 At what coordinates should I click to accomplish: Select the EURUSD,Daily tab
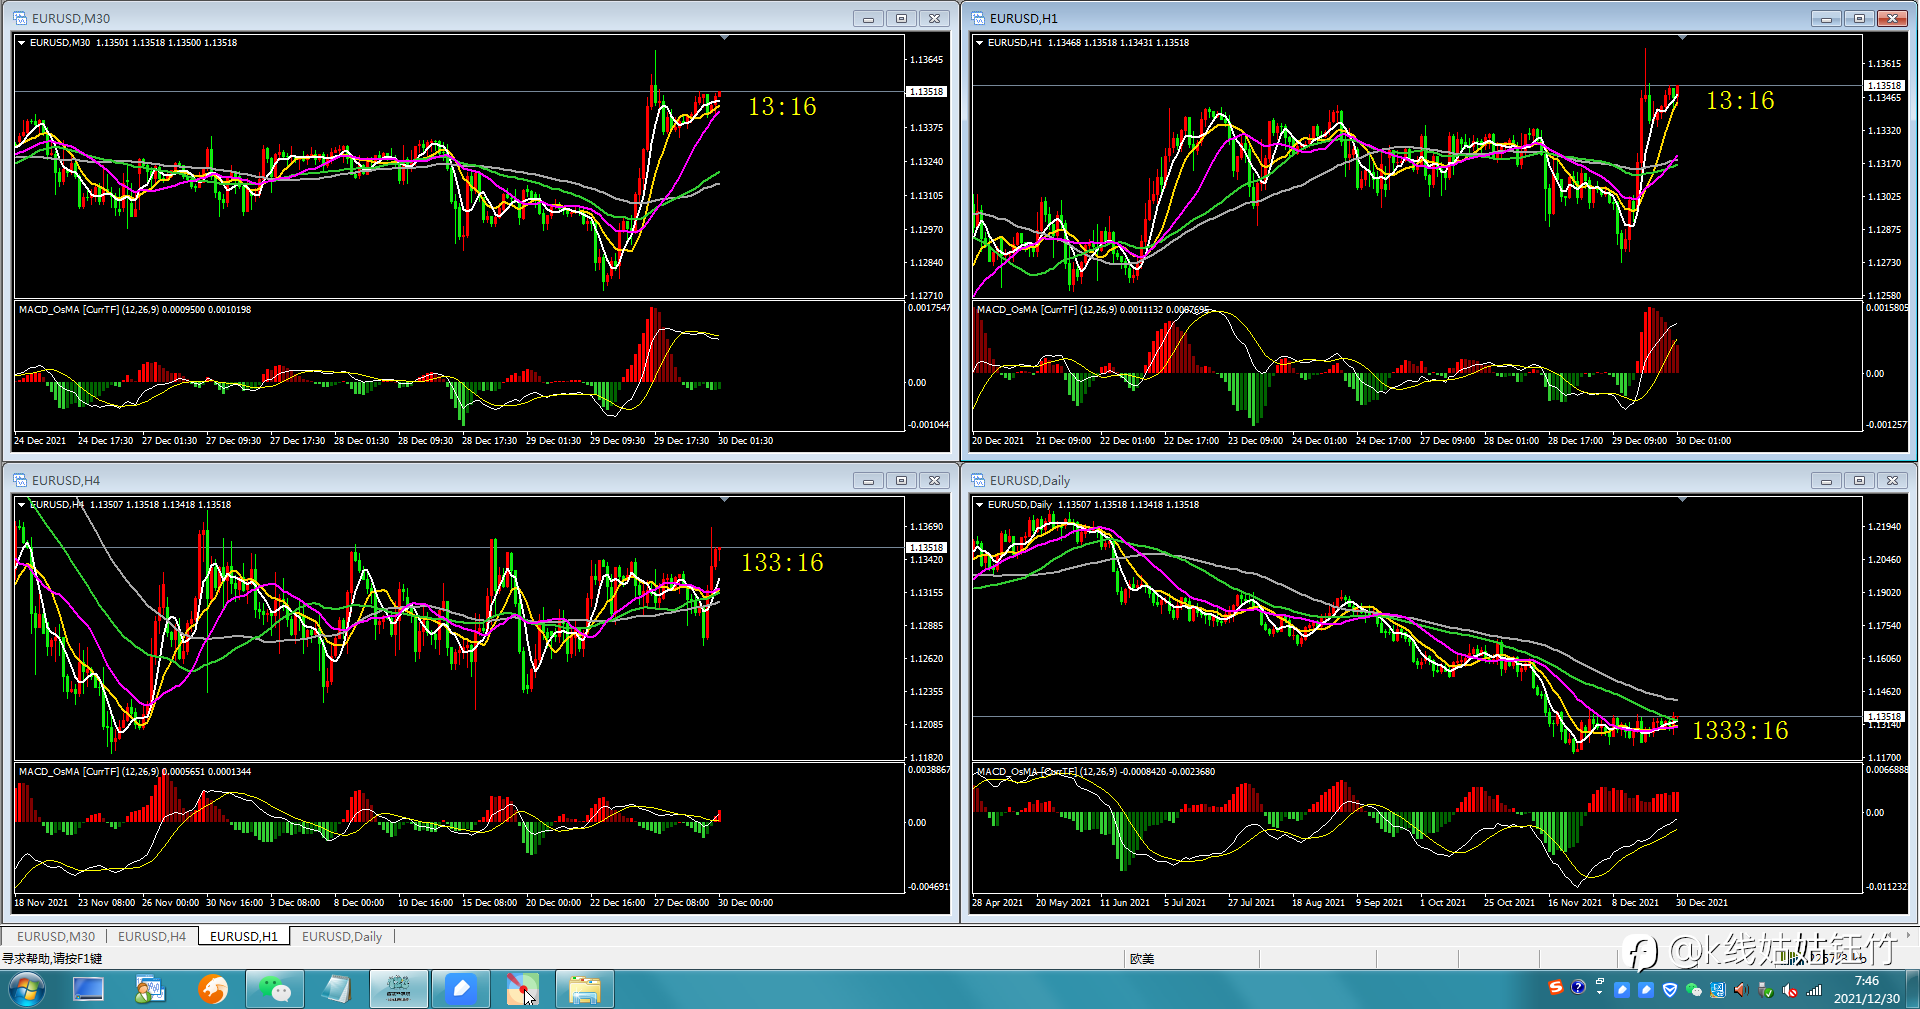(x=342, y=936)
